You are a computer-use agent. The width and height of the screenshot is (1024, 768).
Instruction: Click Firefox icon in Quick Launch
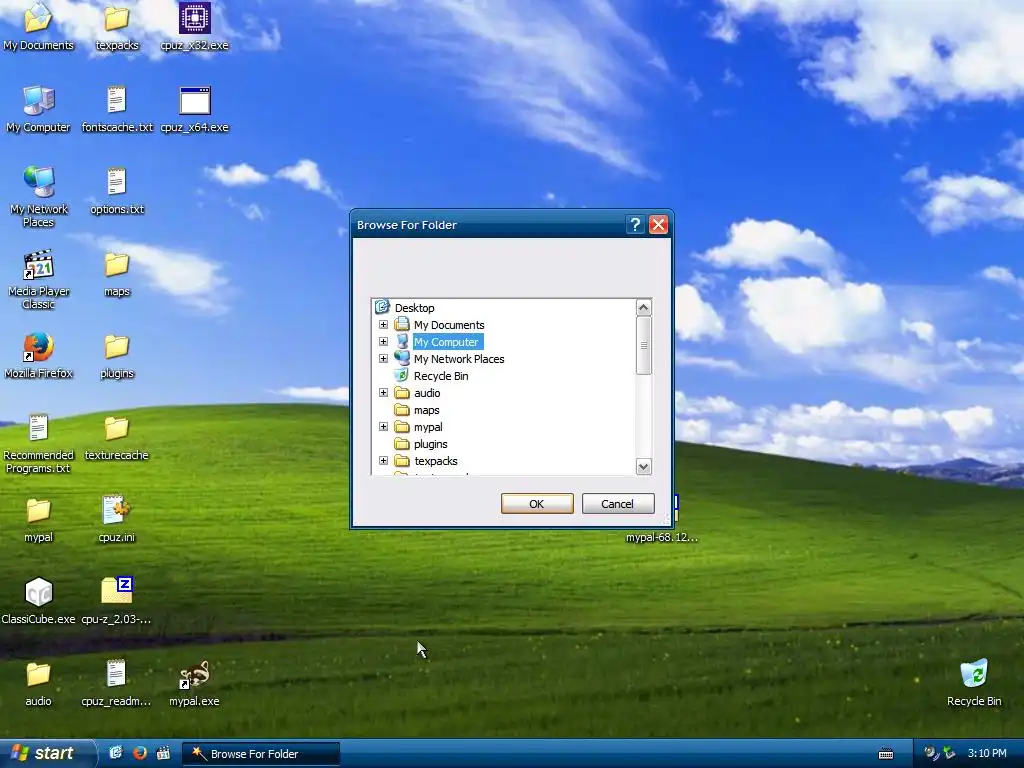point(140,753)
